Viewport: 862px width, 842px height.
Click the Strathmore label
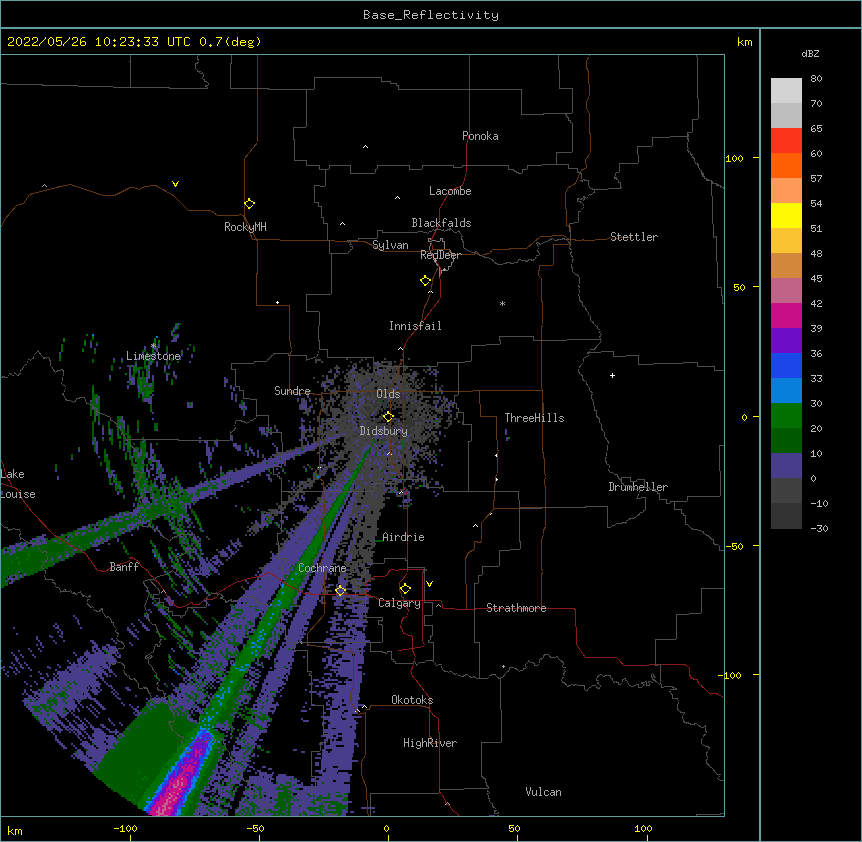pyautogui.click(x=516, y=608)
